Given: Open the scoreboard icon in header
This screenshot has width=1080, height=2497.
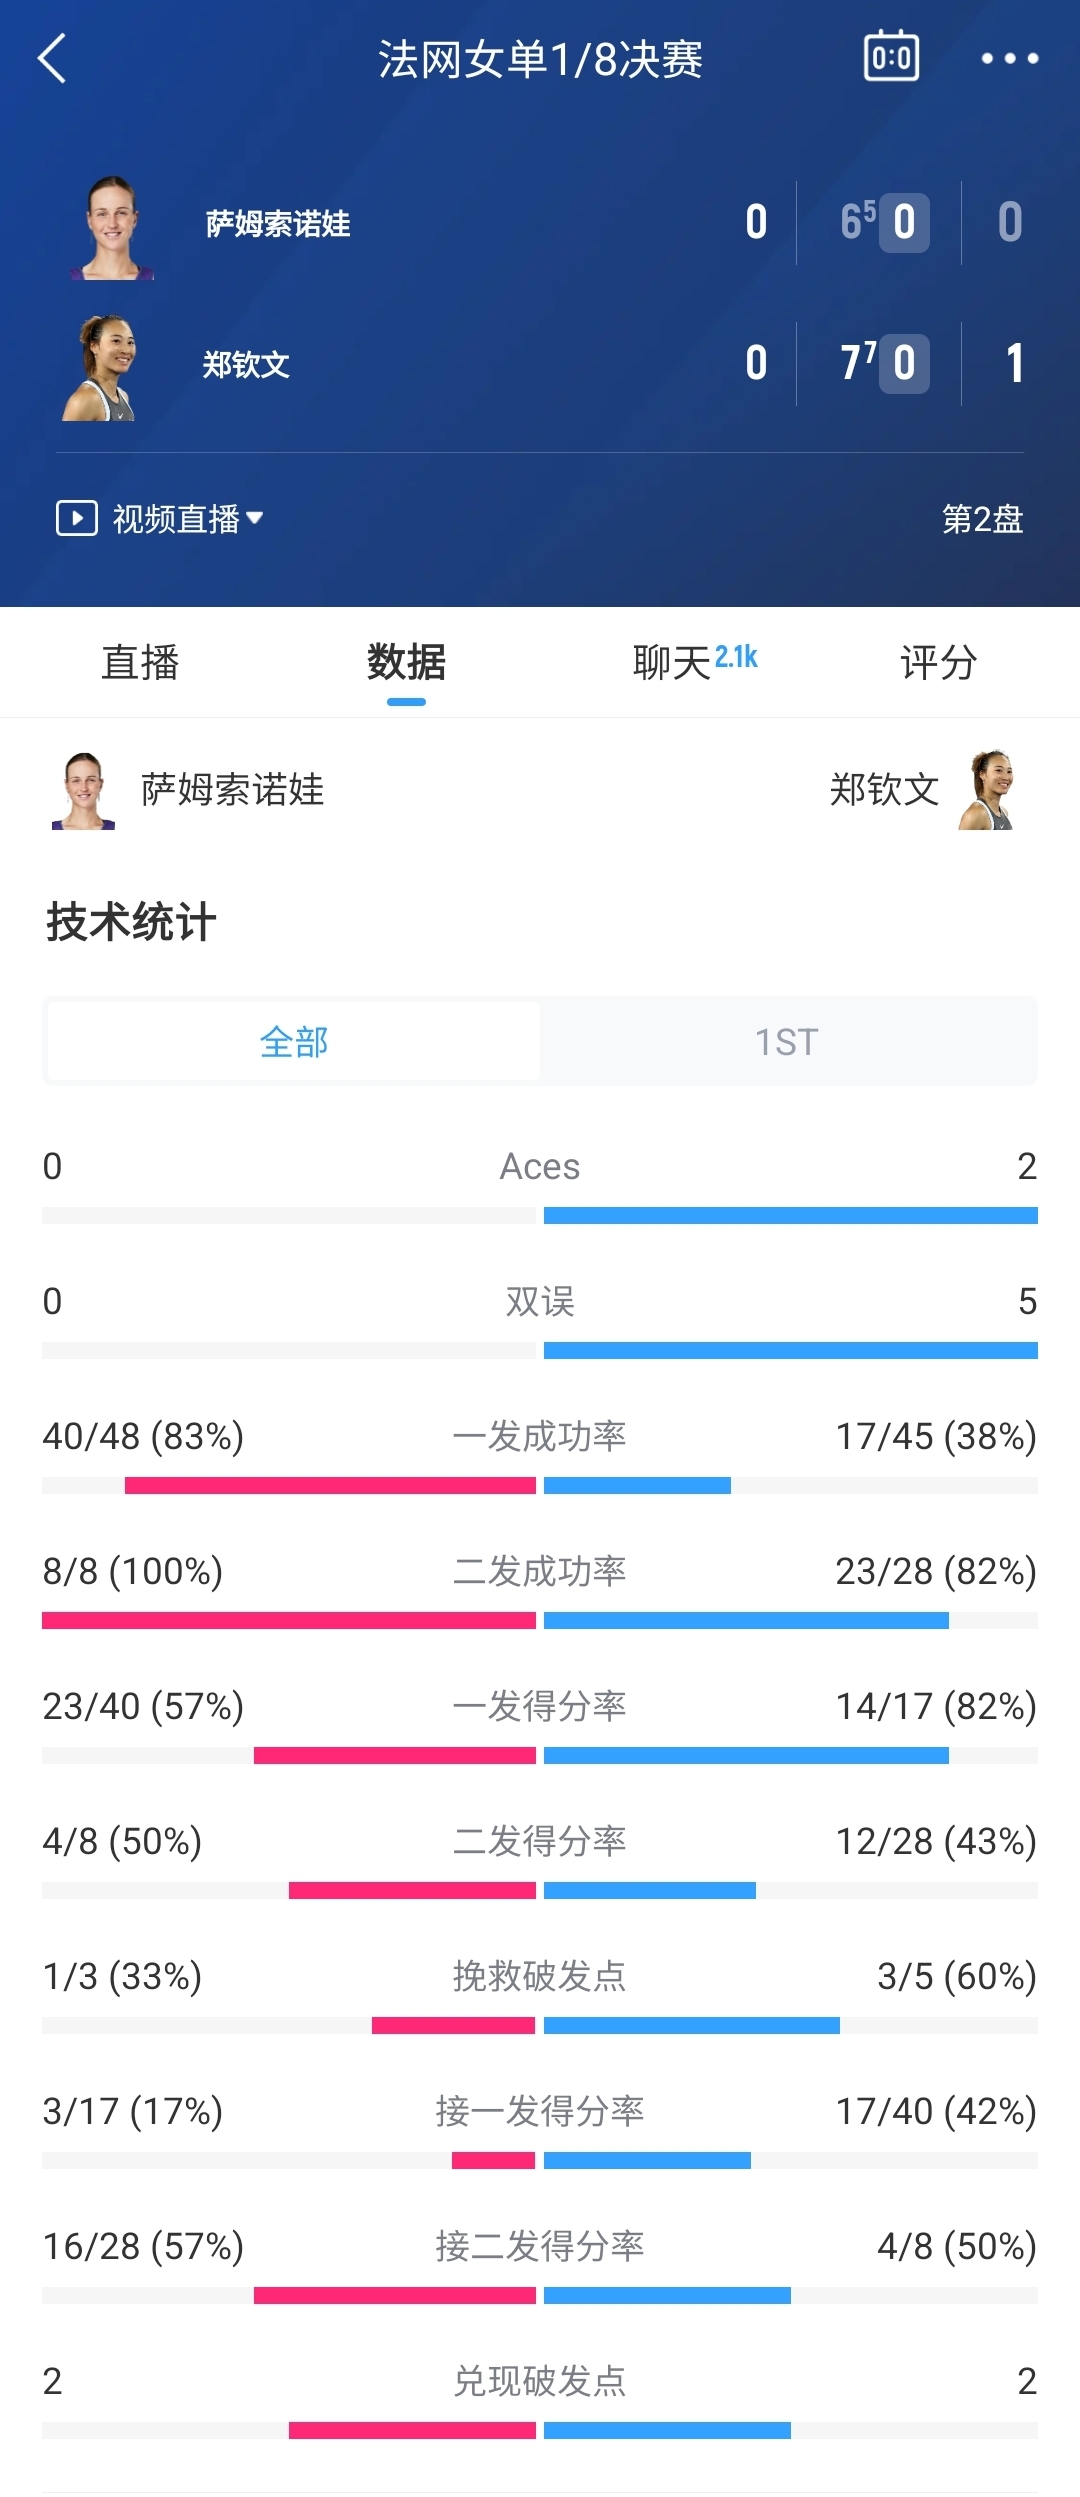Looking at the screenshot, I should coord(891,57).
